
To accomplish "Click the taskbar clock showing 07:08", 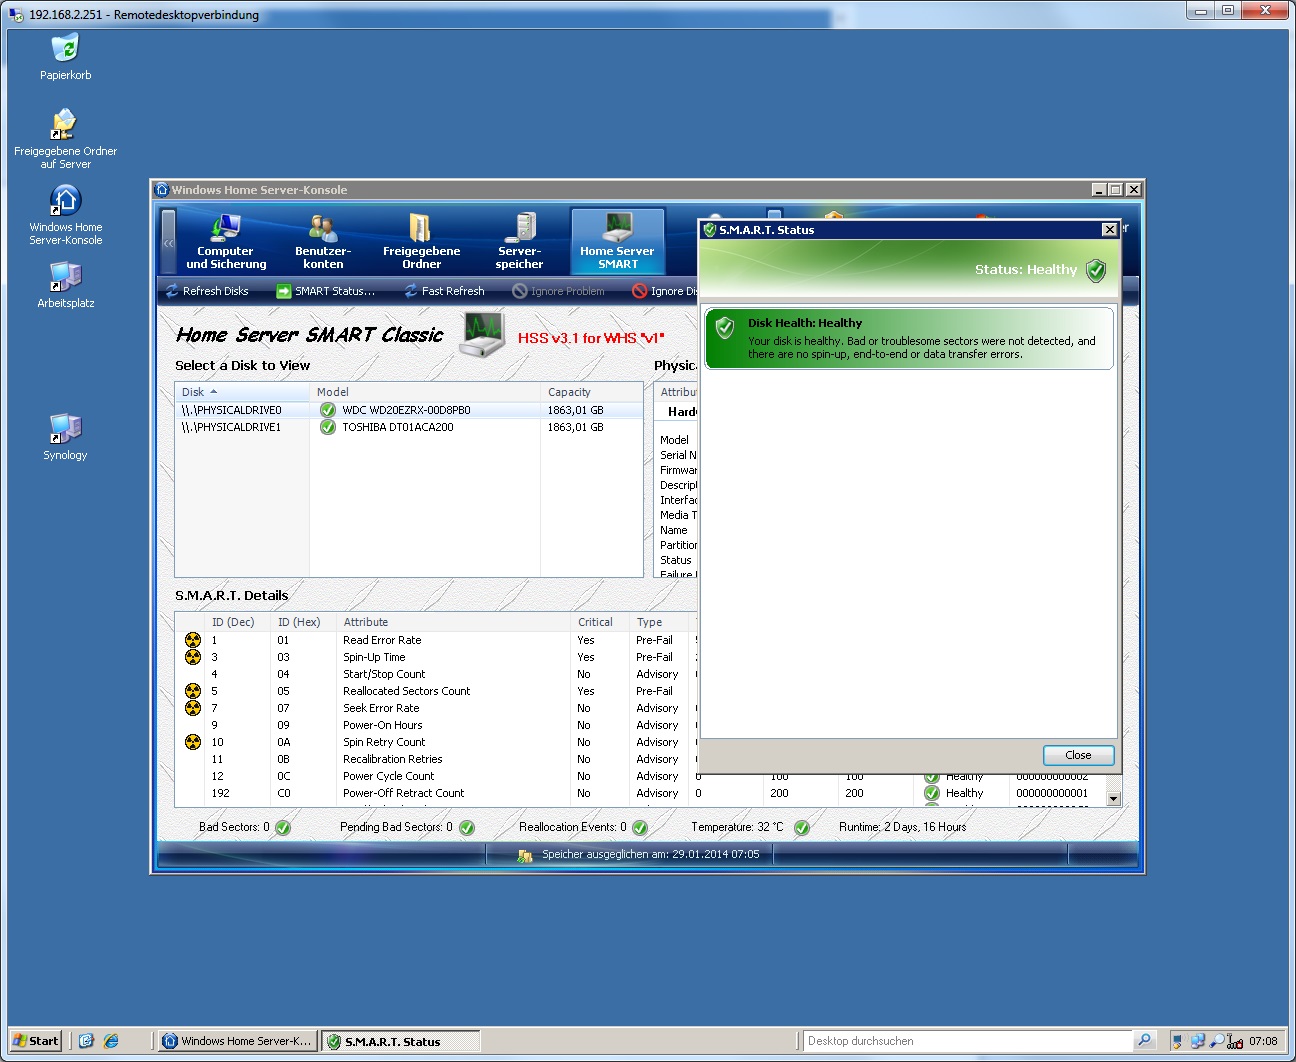I will [1263, 1041].
